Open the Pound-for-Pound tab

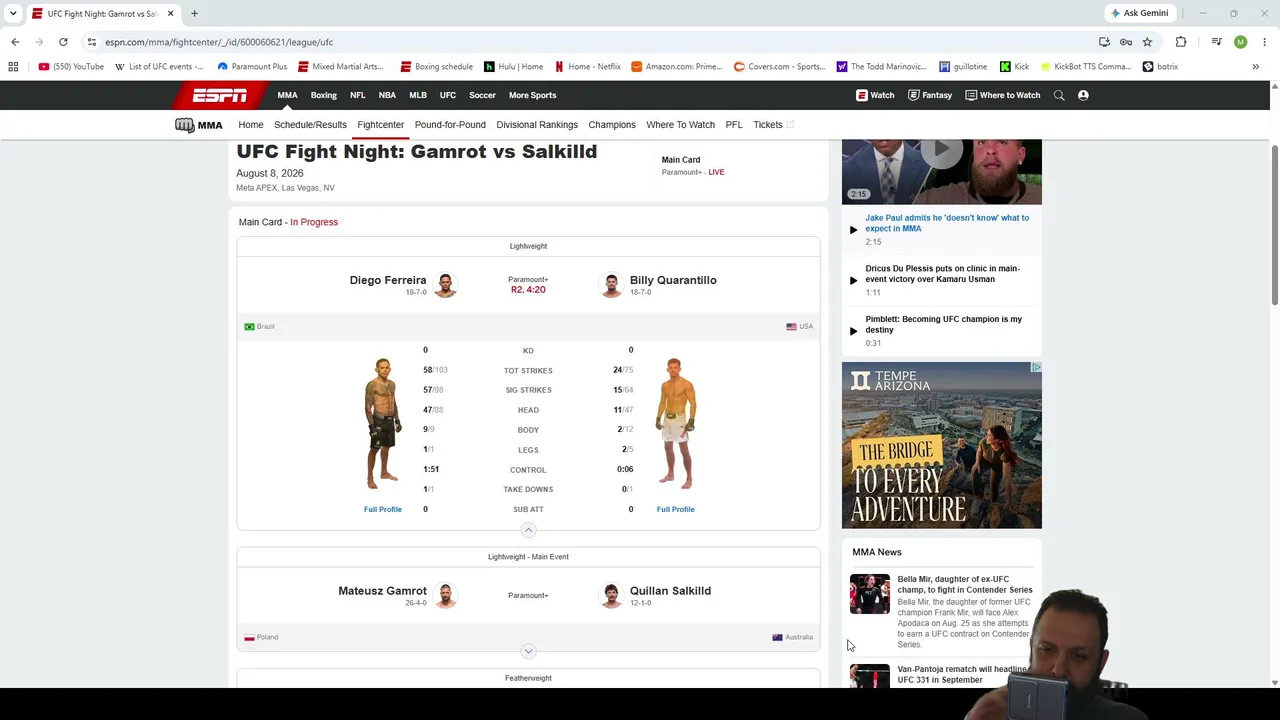tap(450, 125)
